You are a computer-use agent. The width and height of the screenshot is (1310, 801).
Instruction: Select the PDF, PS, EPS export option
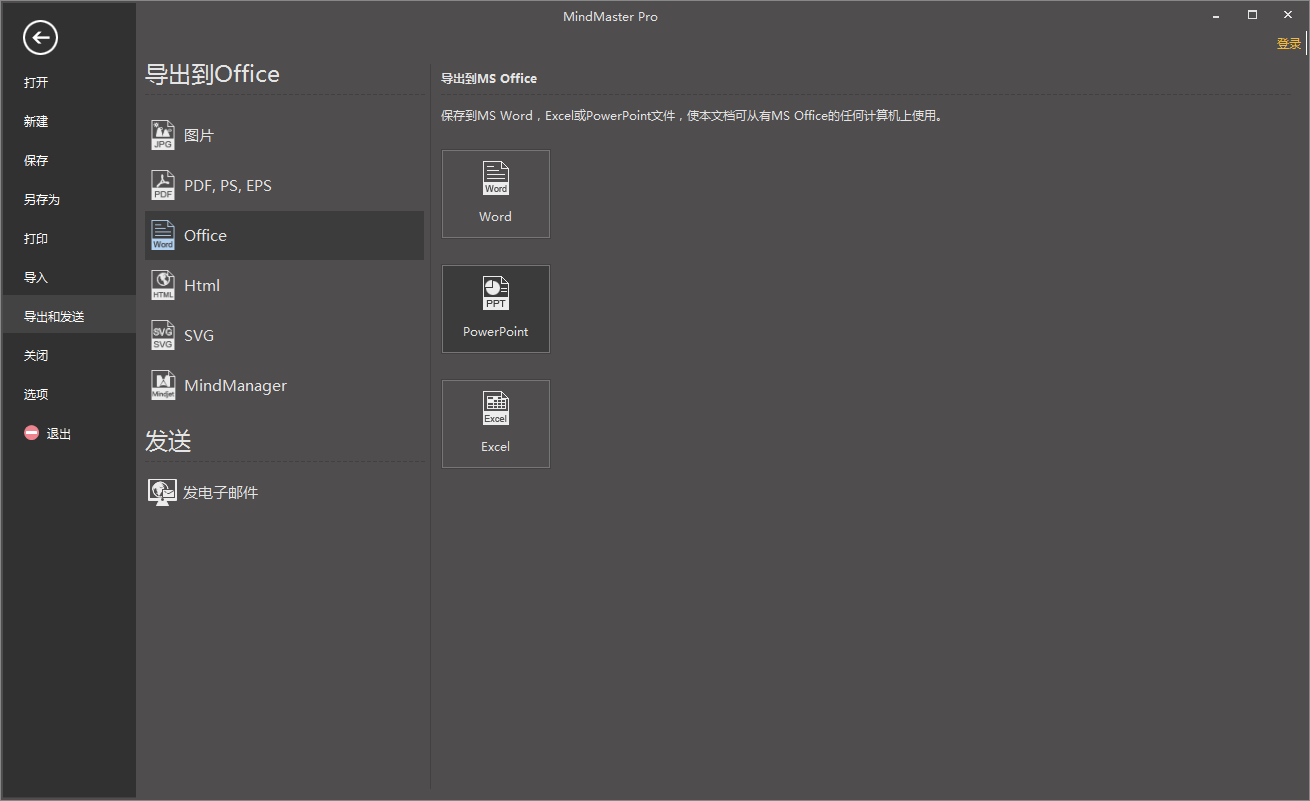point(284,185)
